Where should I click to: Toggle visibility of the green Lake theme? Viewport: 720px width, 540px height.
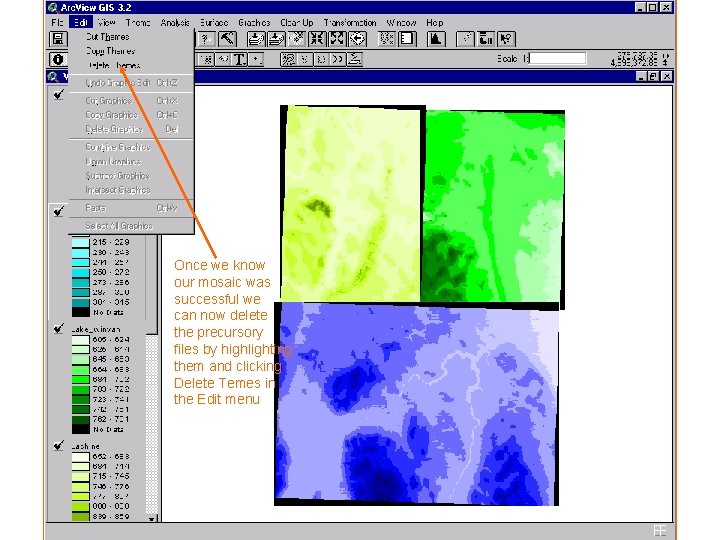pos(58,329)
